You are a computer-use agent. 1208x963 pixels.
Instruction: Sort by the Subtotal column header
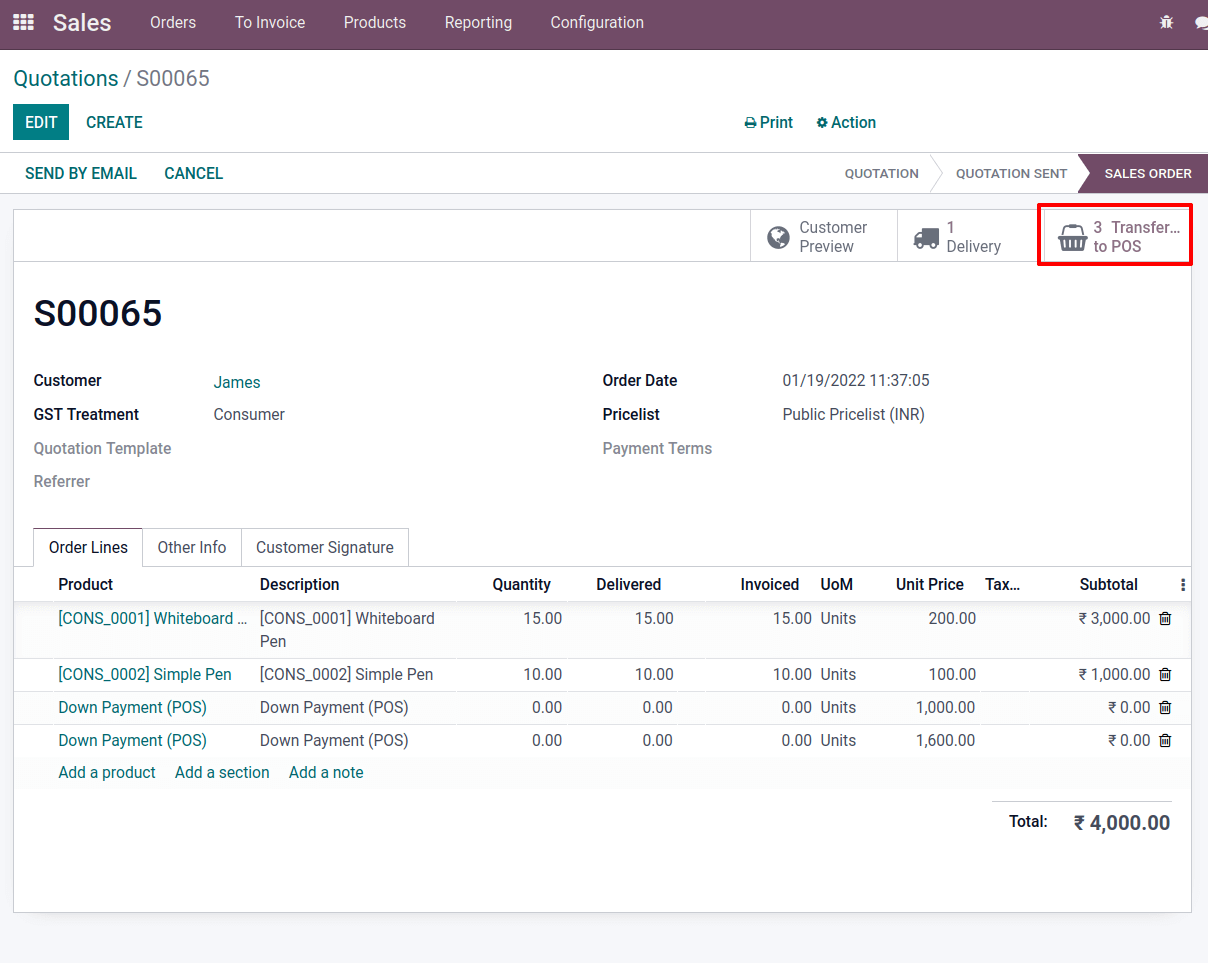tap(1109, 584)
